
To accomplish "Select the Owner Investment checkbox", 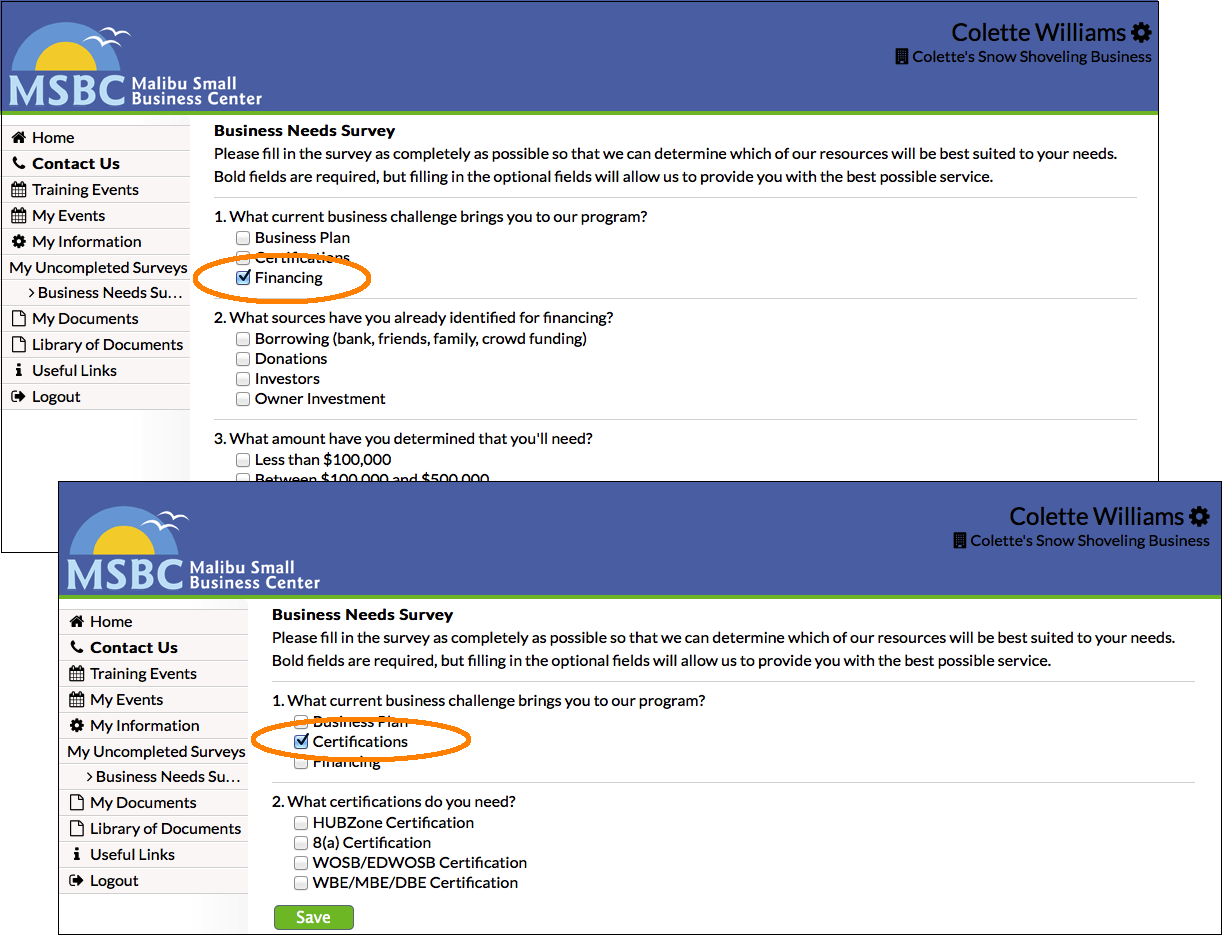I will 243,399.
